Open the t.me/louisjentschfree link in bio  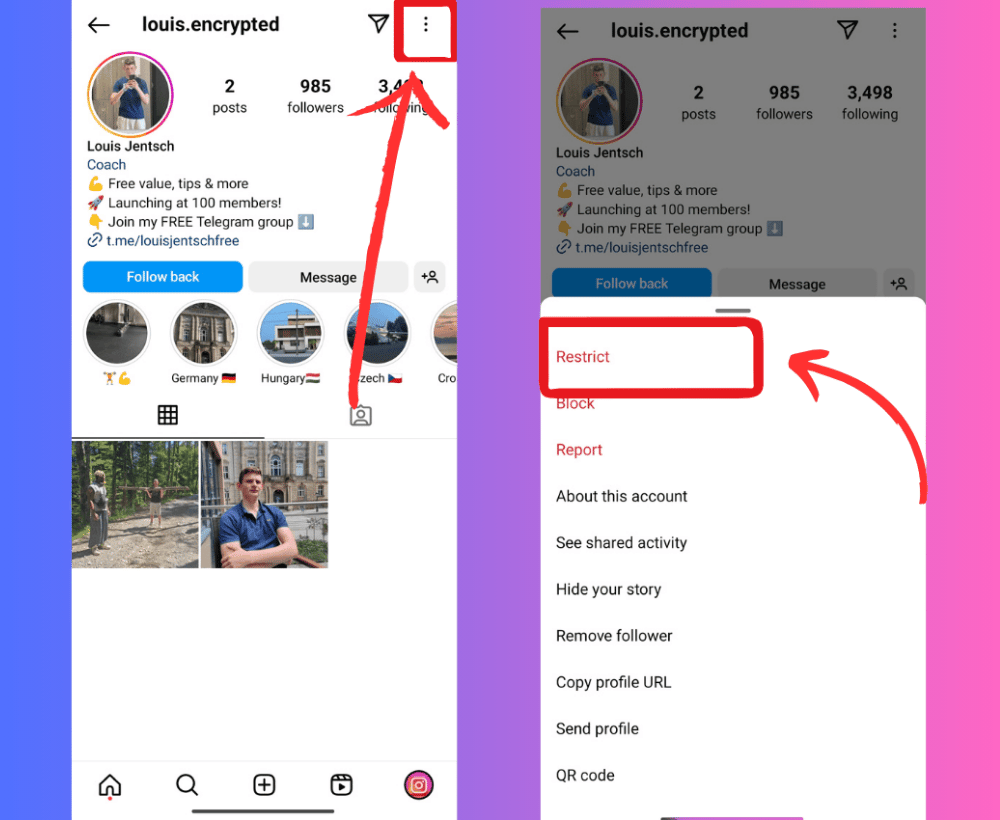tap(172, 241)
